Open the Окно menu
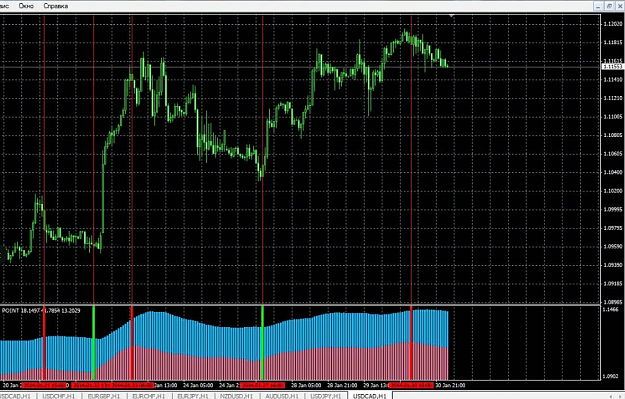 point(26,6)
